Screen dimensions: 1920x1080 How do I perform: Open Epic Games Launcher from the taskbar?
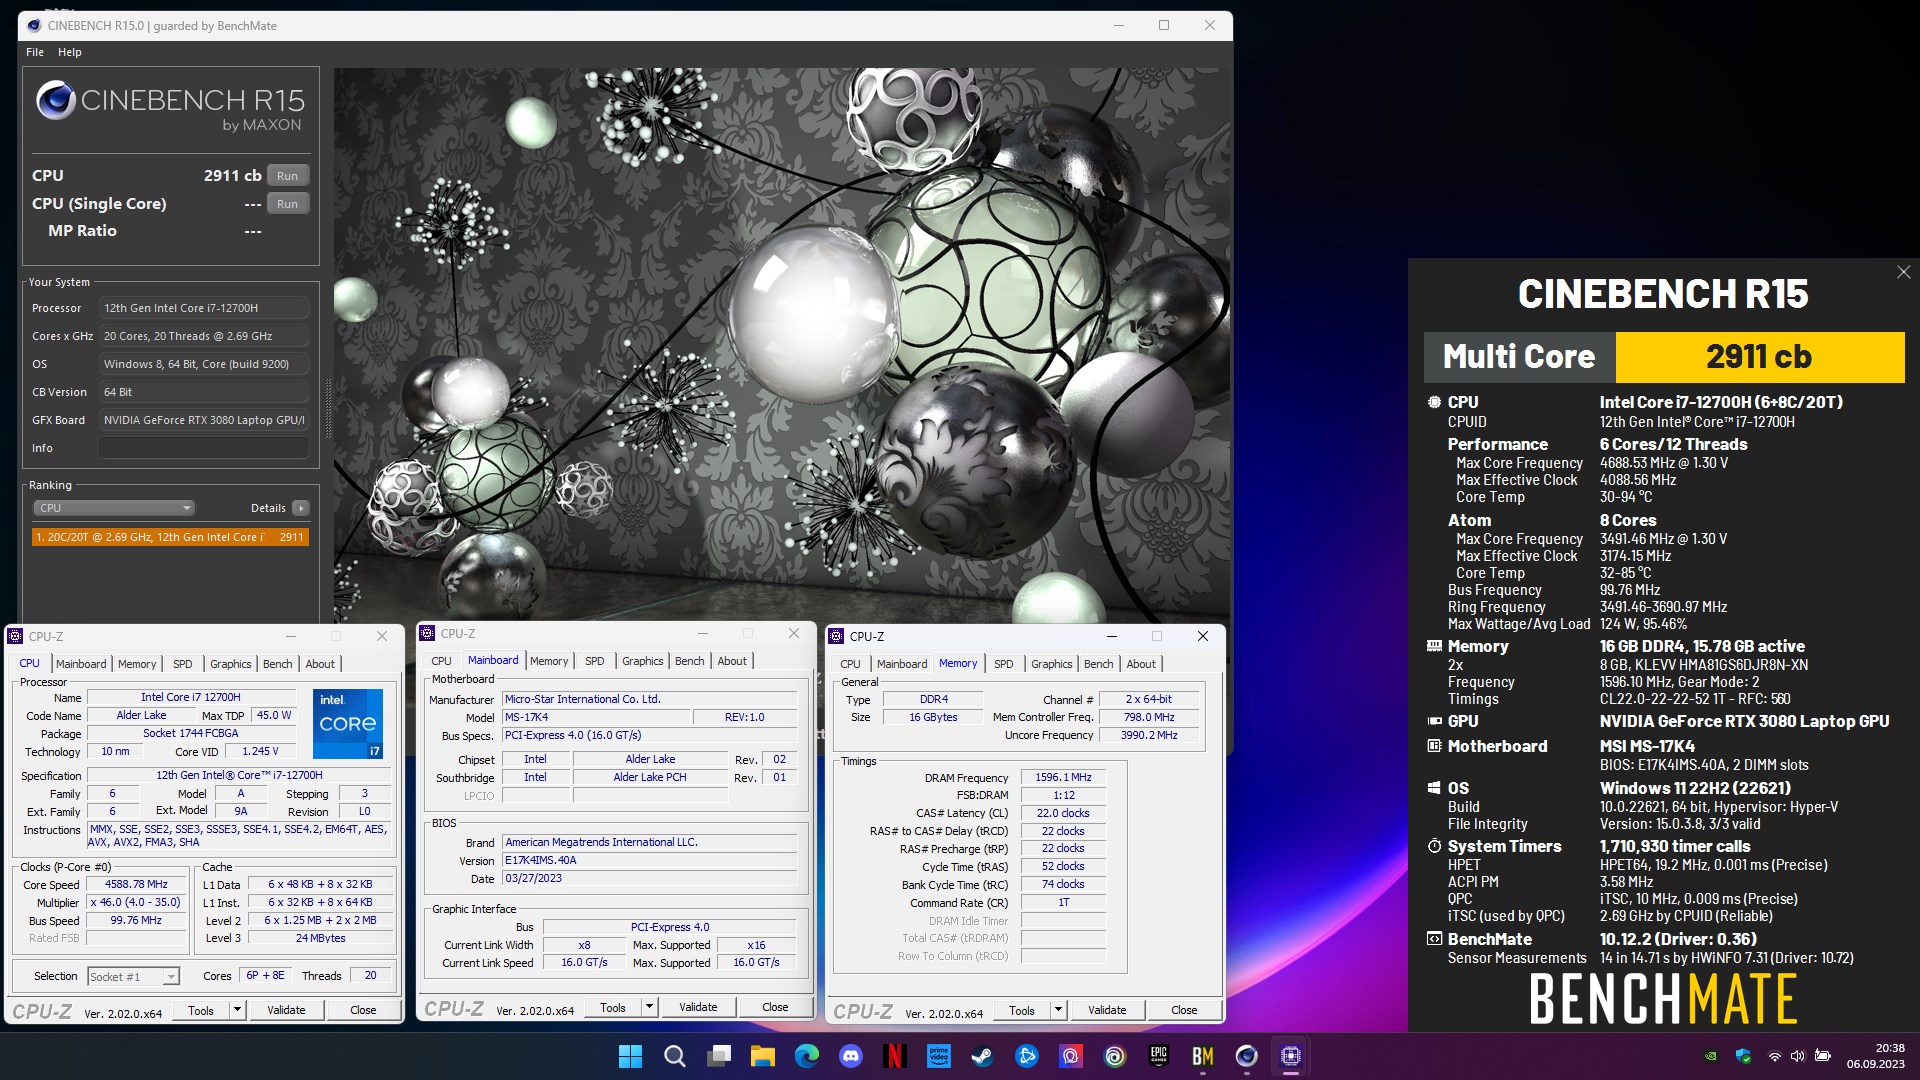1158,1056
